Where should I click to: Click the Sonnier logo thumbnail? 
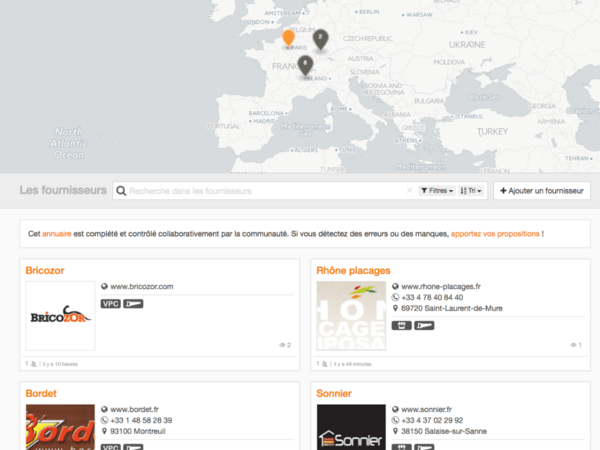coord(351,428)
